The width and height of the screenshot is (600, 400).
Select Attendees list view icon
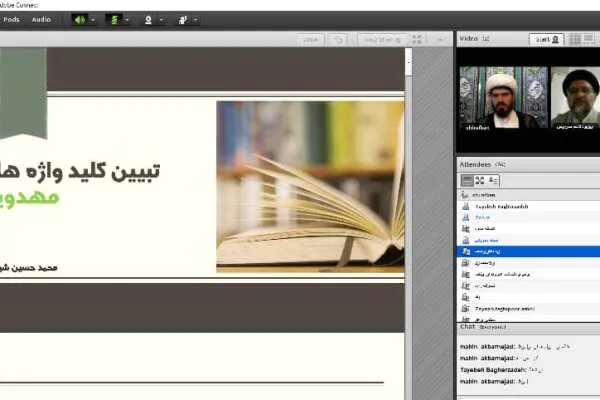pyautogui.click(x=467, y=180)
